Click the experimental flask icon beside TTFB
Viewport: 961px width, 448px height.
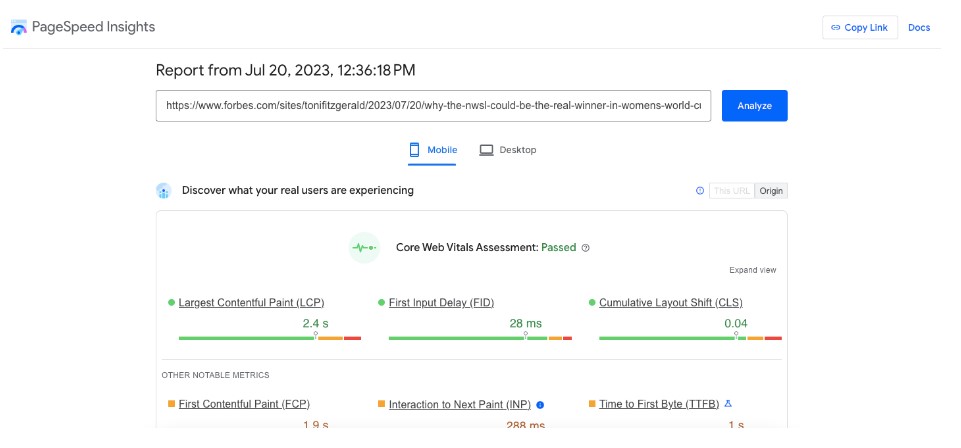click(728, 404)
